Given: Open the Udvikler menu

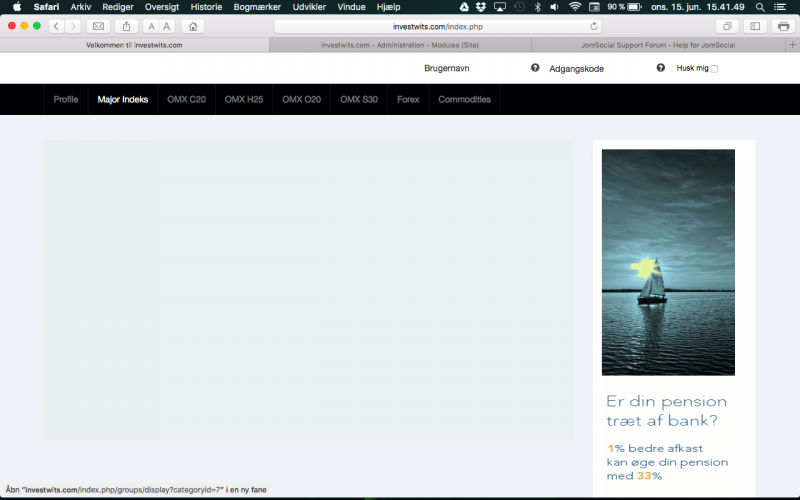Looking at the screenshot, I should pos(309,7).
